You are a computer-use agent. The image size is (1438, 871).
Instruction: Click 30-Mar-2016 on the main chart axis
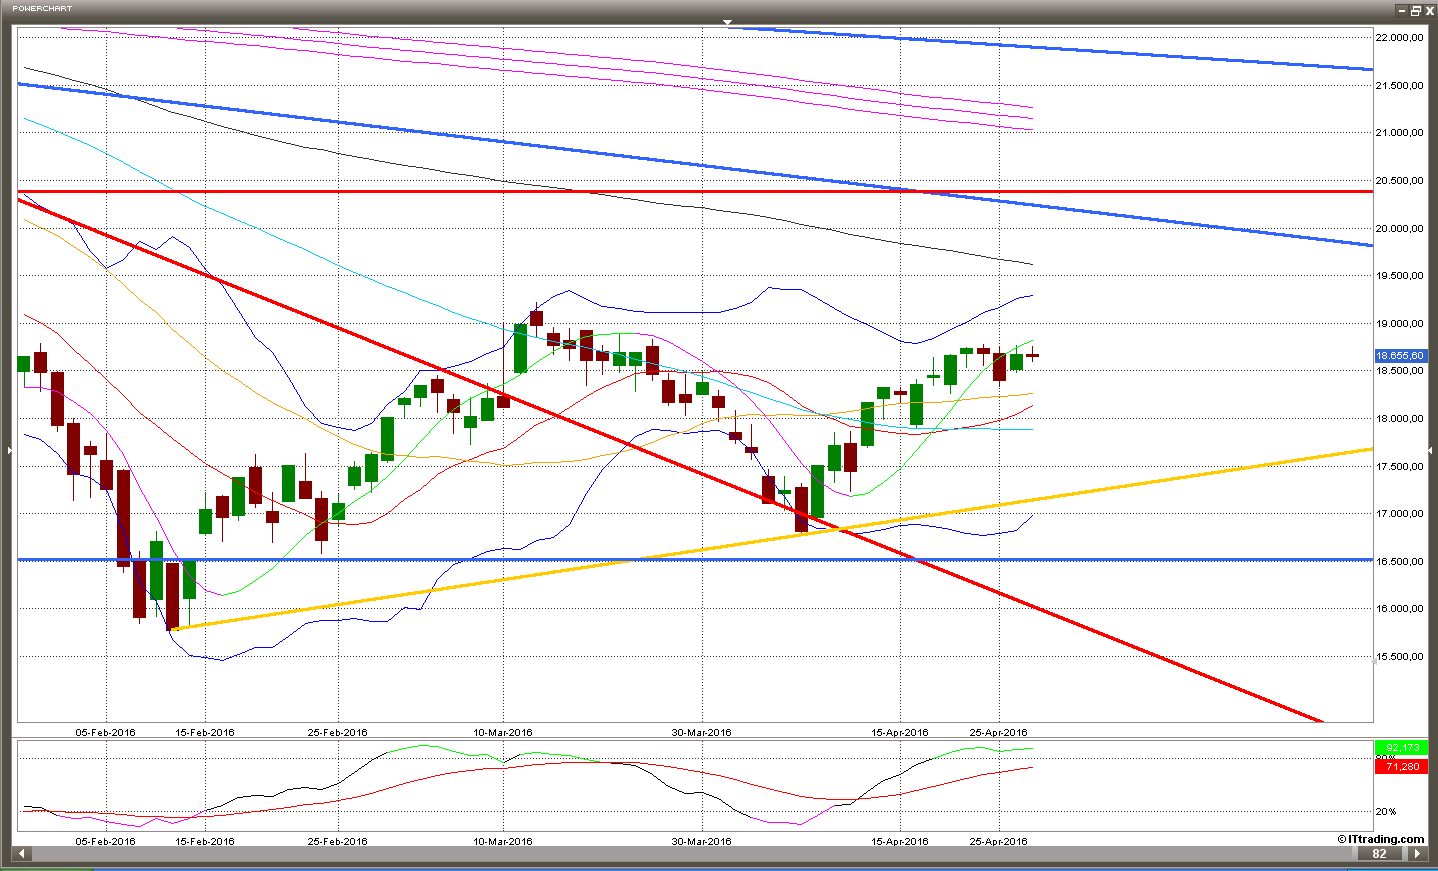(701, 732)
